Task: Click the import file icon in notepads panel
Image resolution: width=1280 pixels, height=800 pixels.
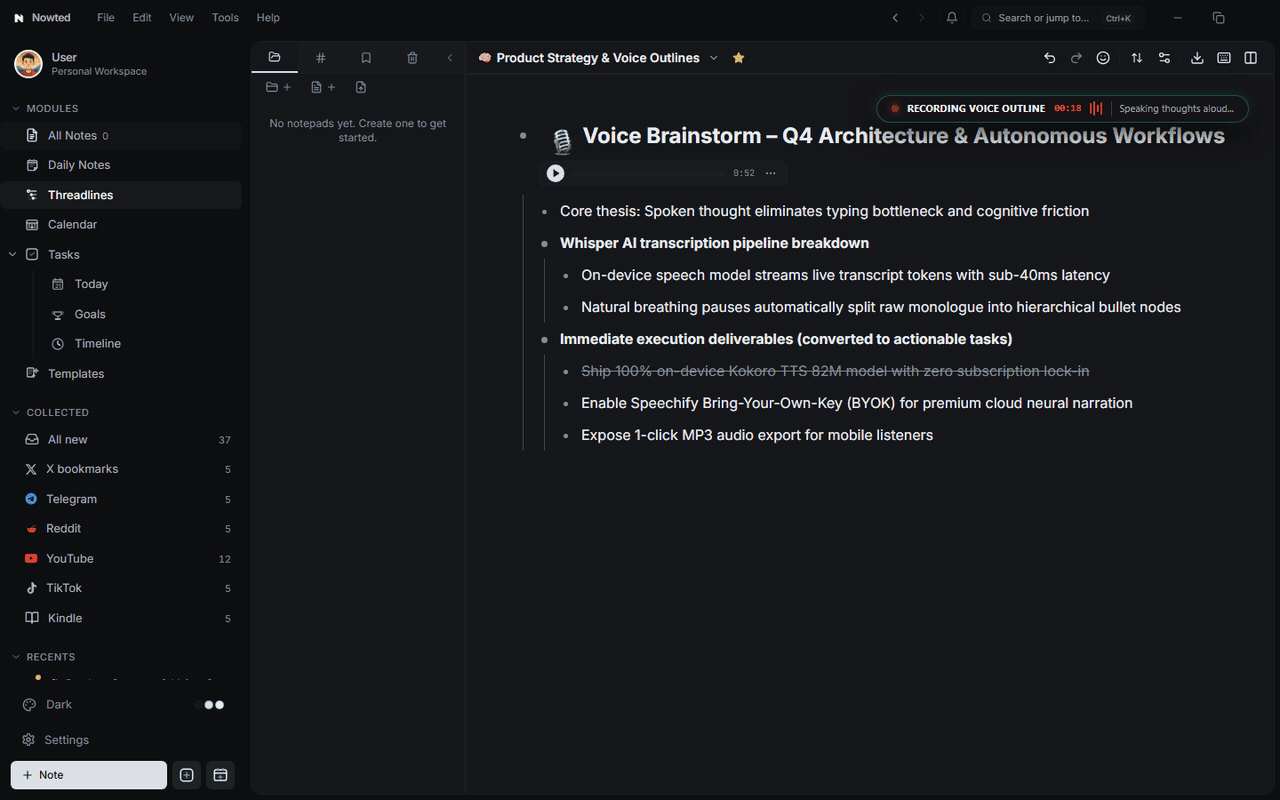Action: pos(361,88)
